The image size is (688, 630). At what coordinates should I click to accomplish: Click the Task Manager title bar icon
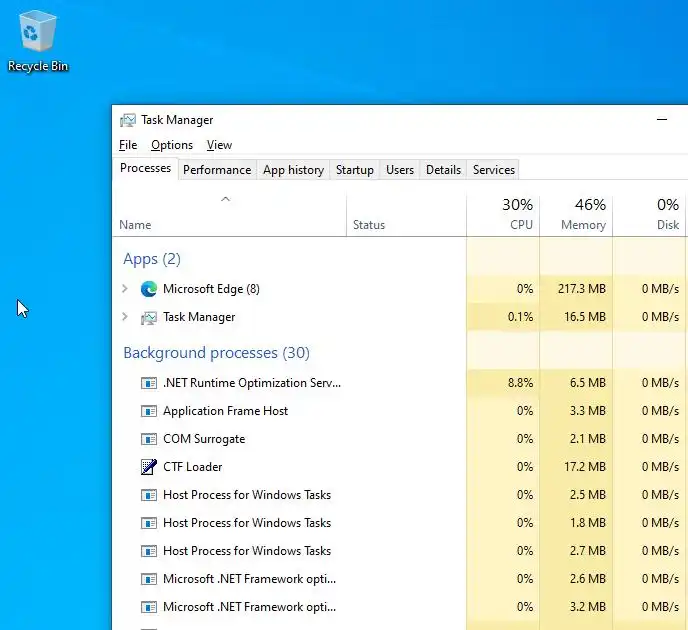point(128,120)
